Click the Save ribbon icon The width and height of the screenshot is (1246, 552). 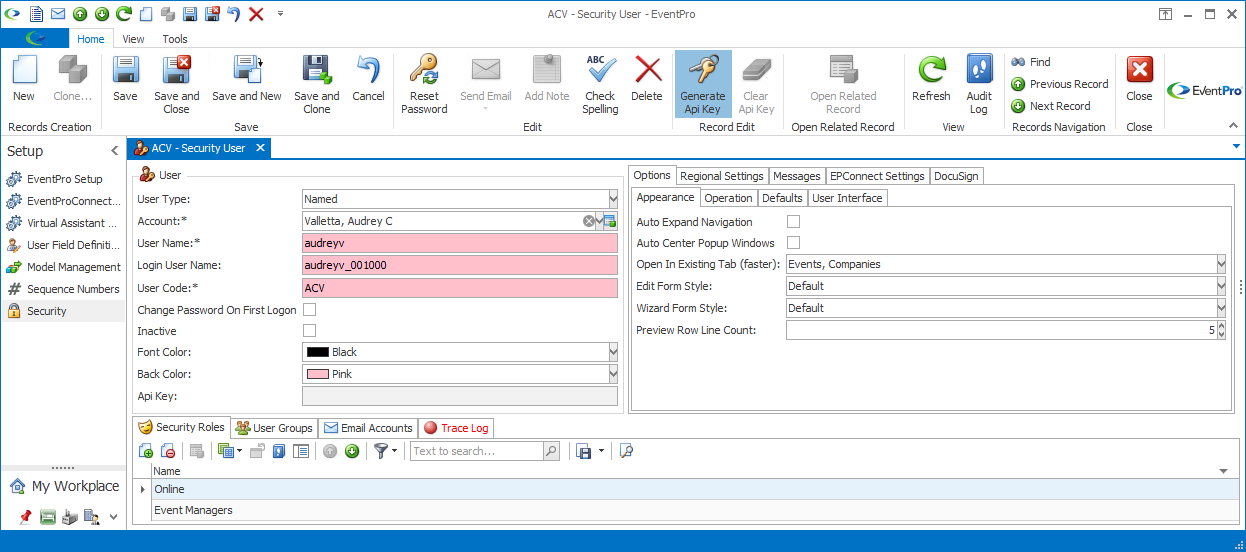click(x=125, y=70)
